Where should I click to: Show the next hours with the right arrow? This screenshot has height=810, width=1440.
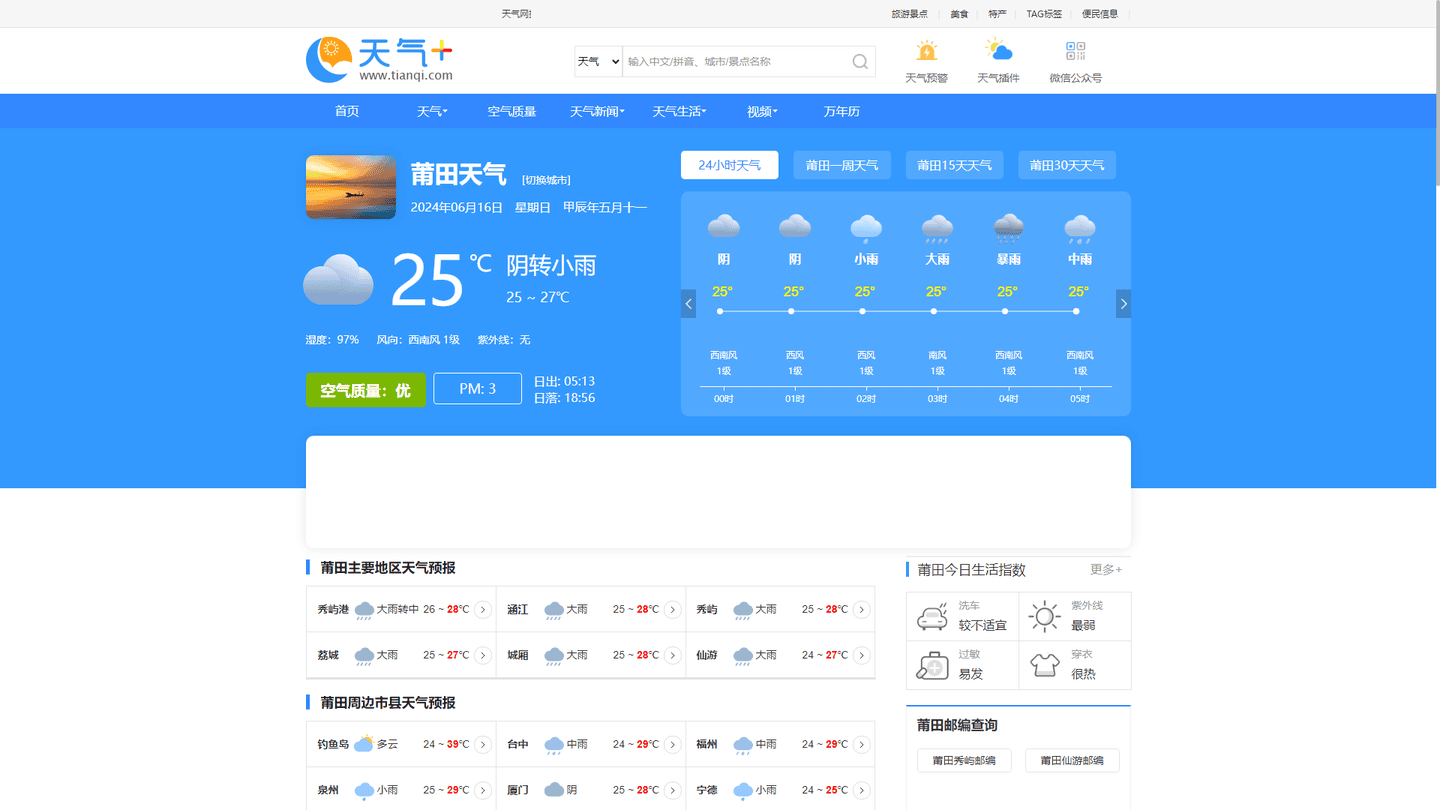1123,304
